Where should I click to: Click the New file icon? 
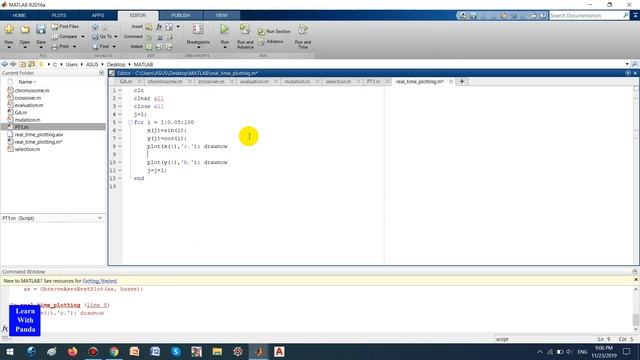(9, 29)
